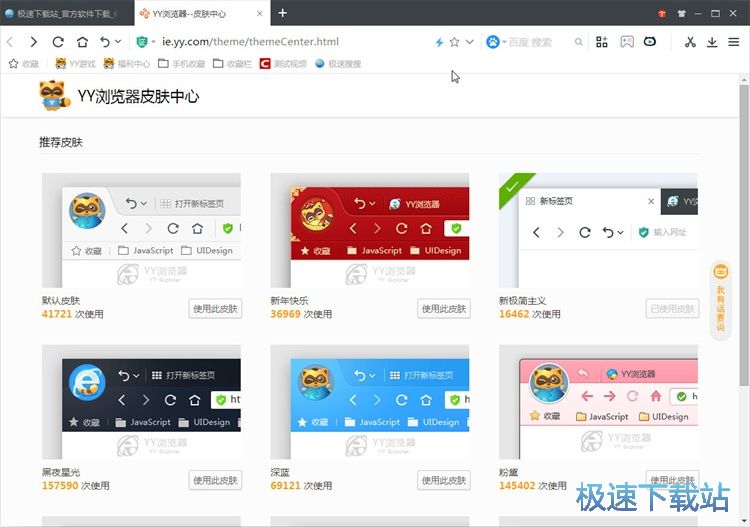The image size is (750, 527).
Task: Click the YY浏览器皮肤中心 page title
Action: point(138,96)
